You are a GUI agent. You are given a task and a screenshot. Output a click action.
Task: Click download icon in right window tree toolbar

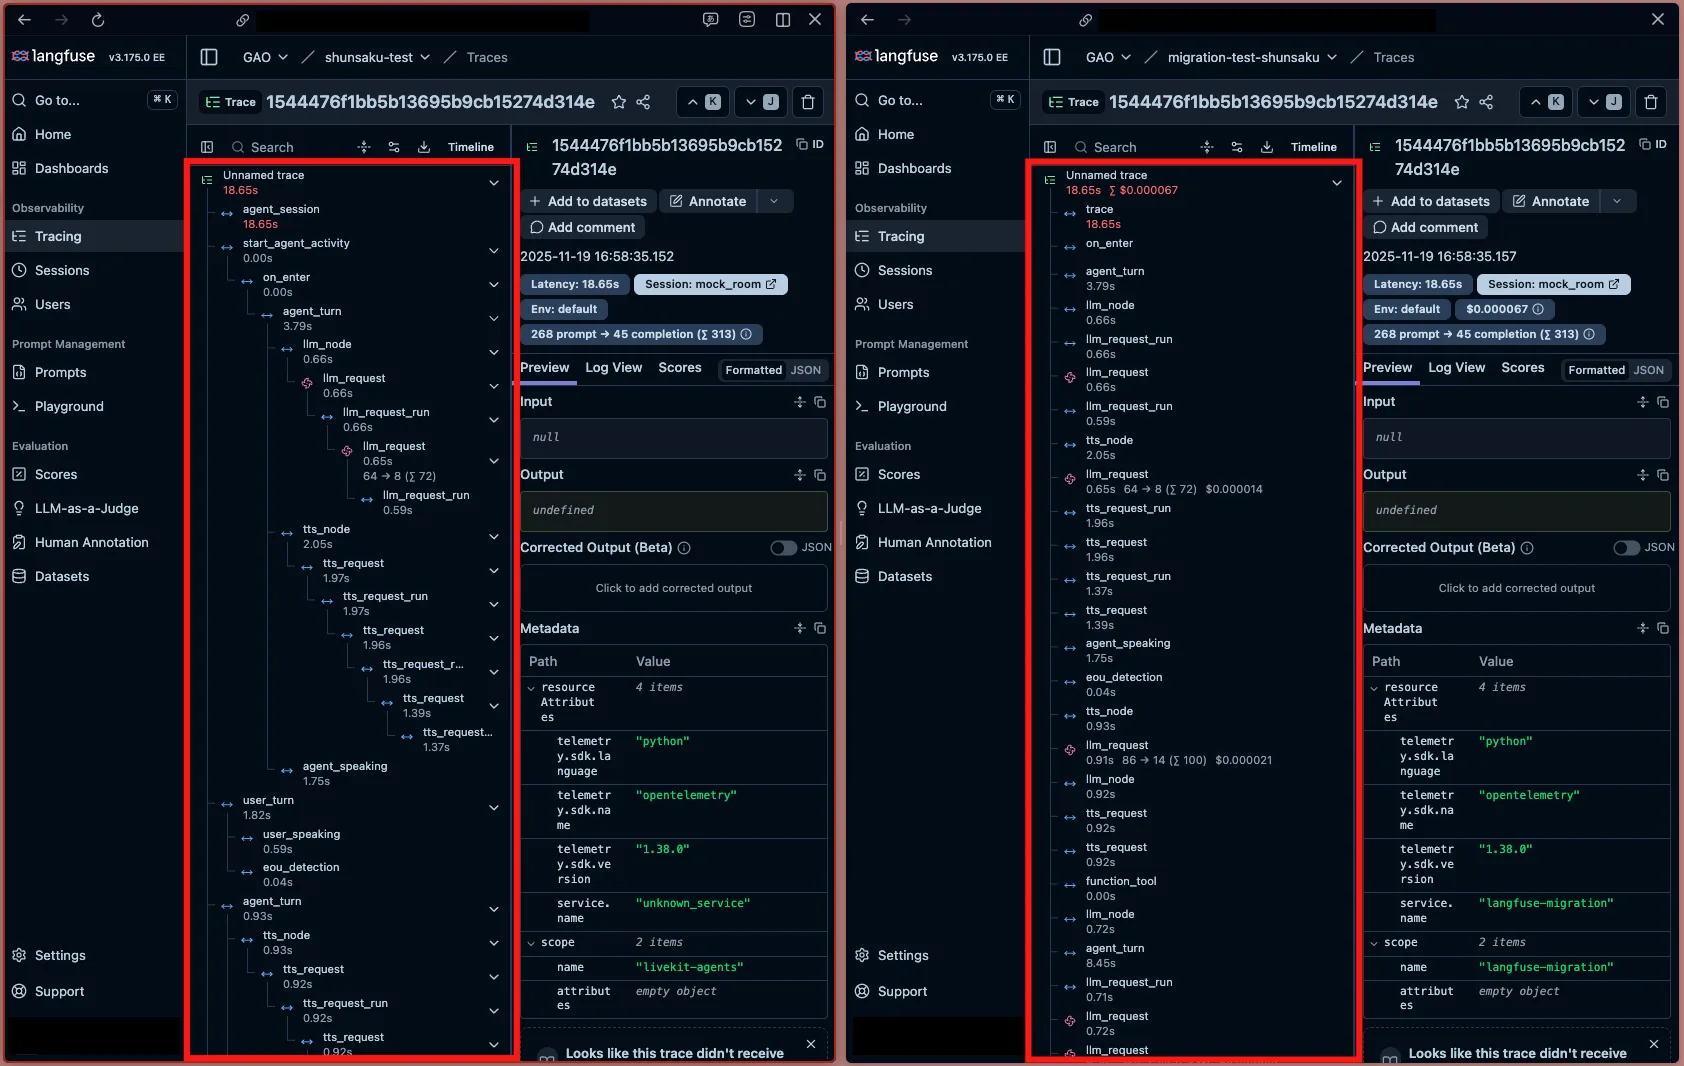coord(1267,147)
